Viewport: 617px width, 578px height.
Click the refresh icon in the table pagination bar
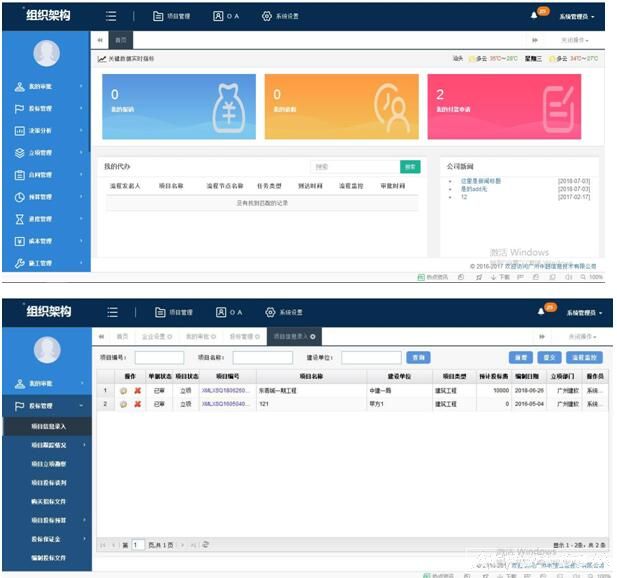[x=205, y=545]
